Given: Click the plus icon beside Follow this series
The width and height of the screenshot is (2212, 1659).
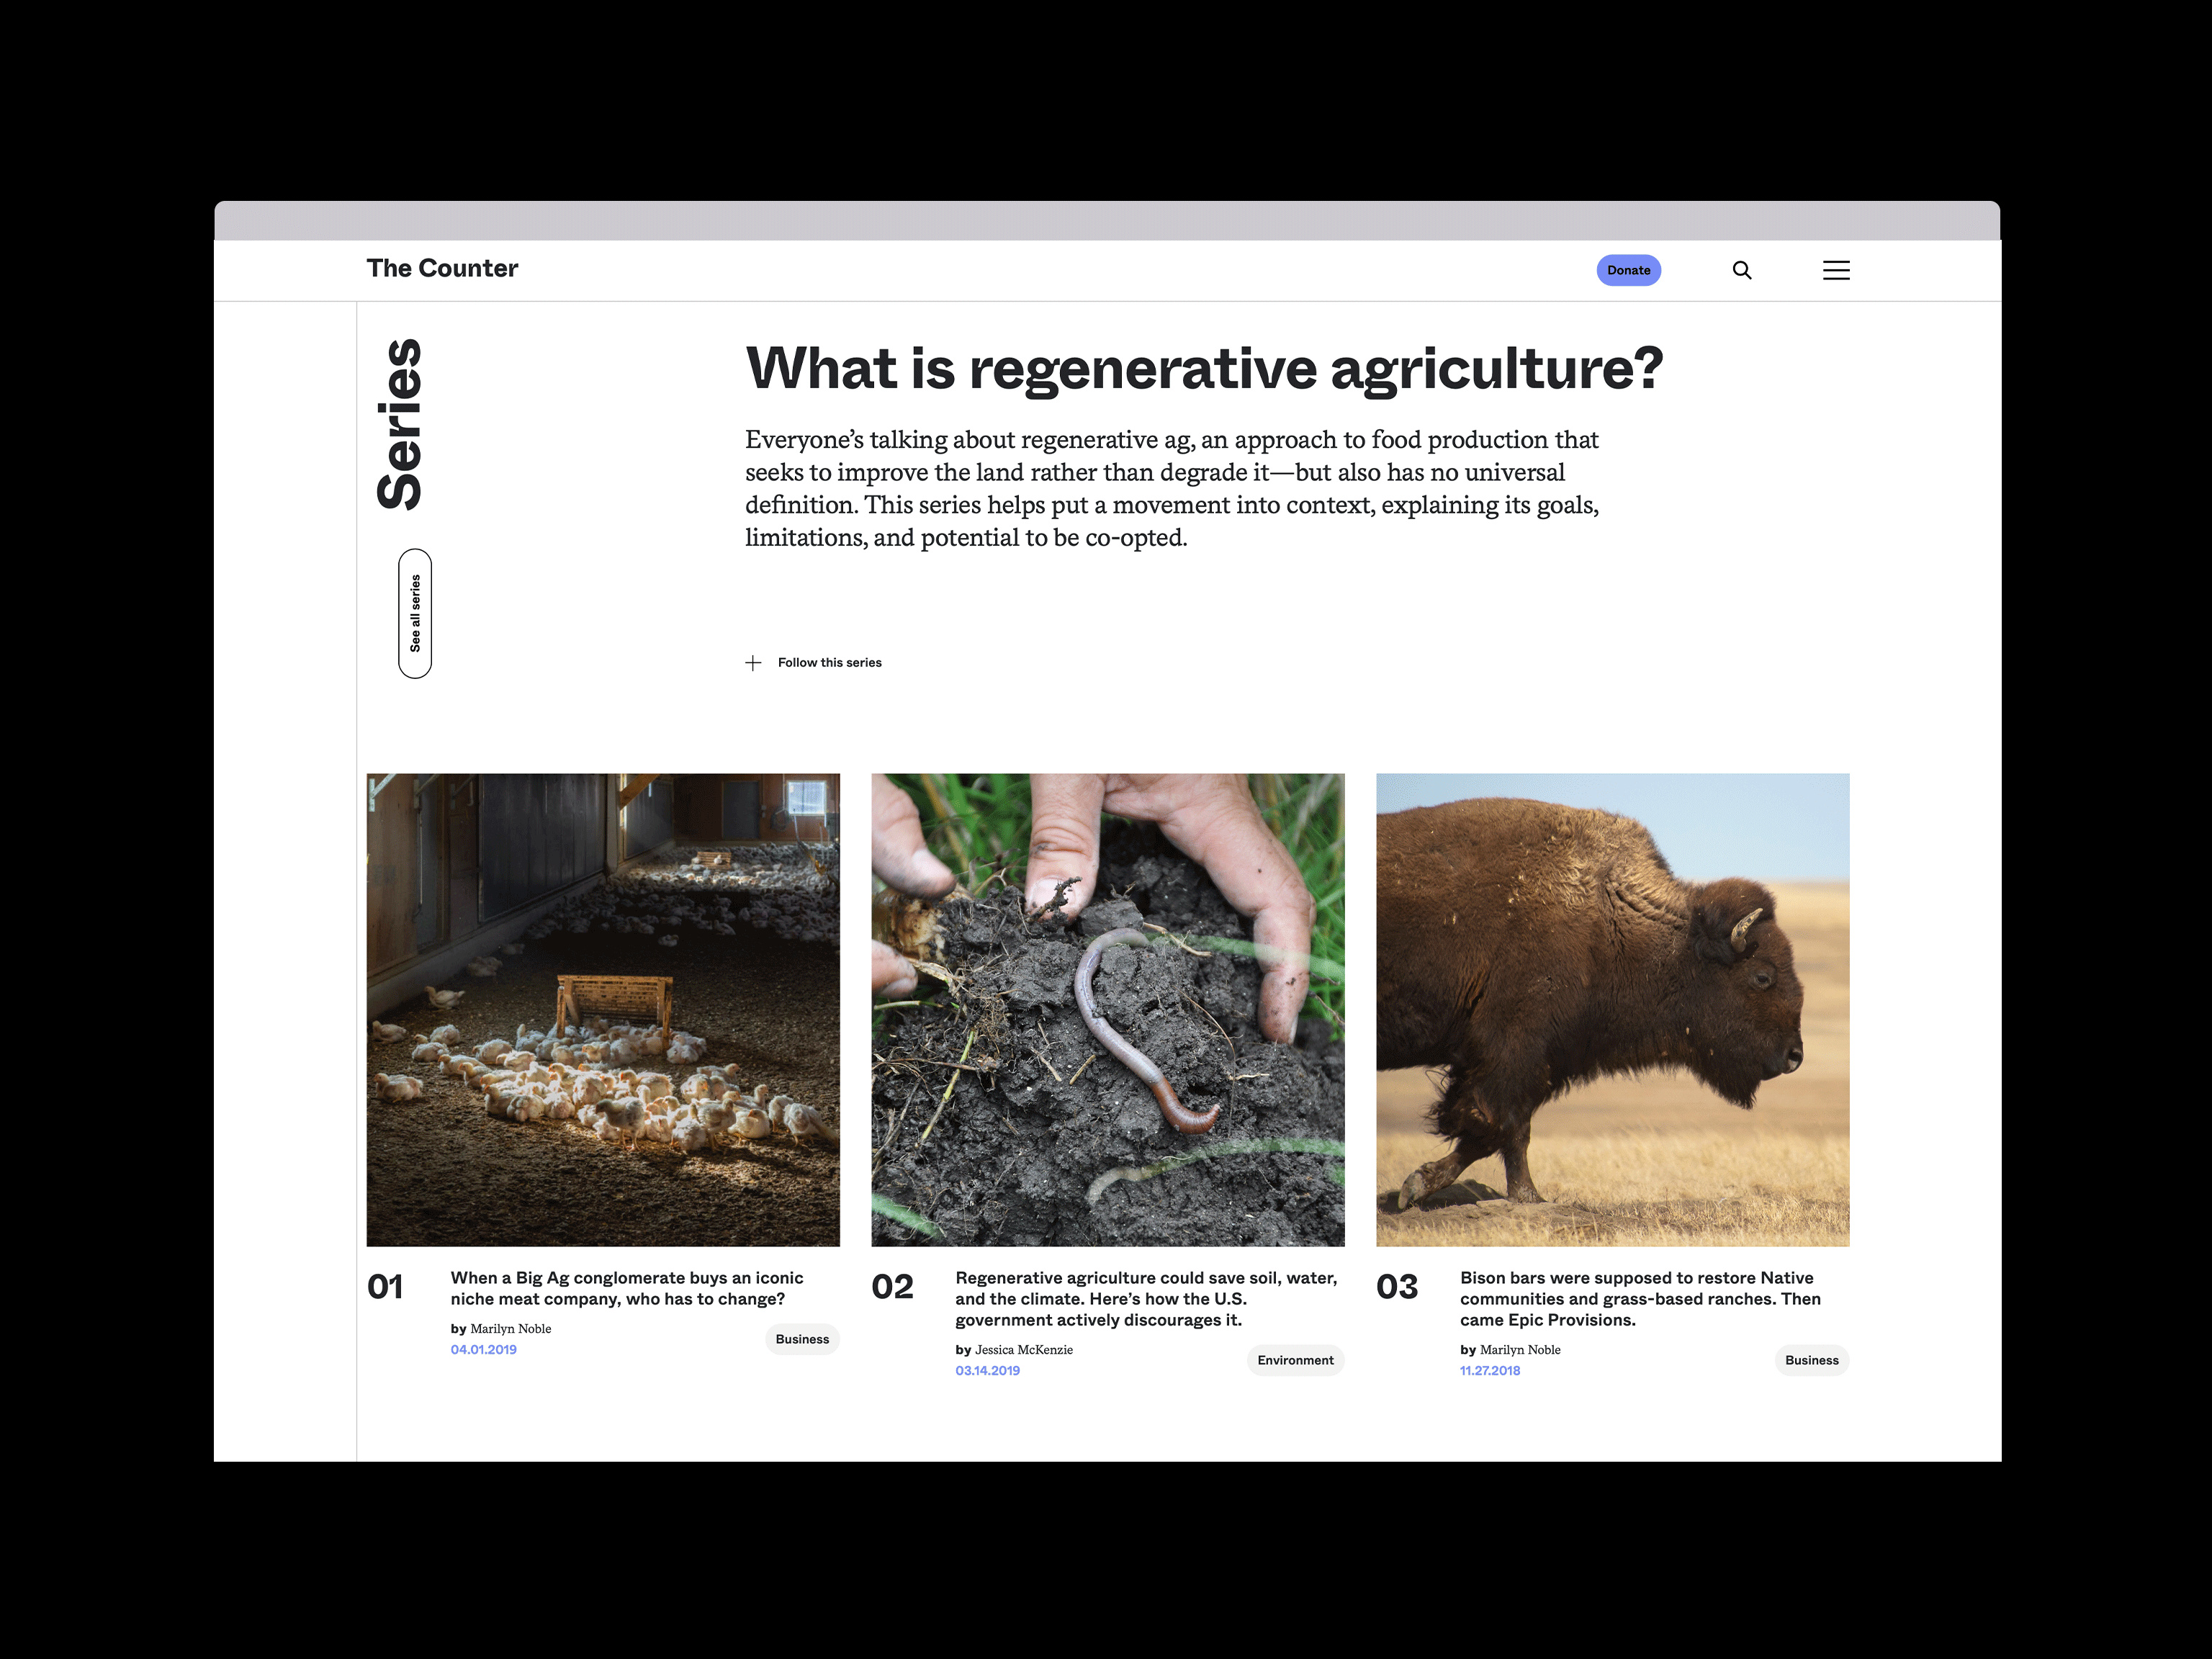Looking at the screenshot, I should (753, 663).
